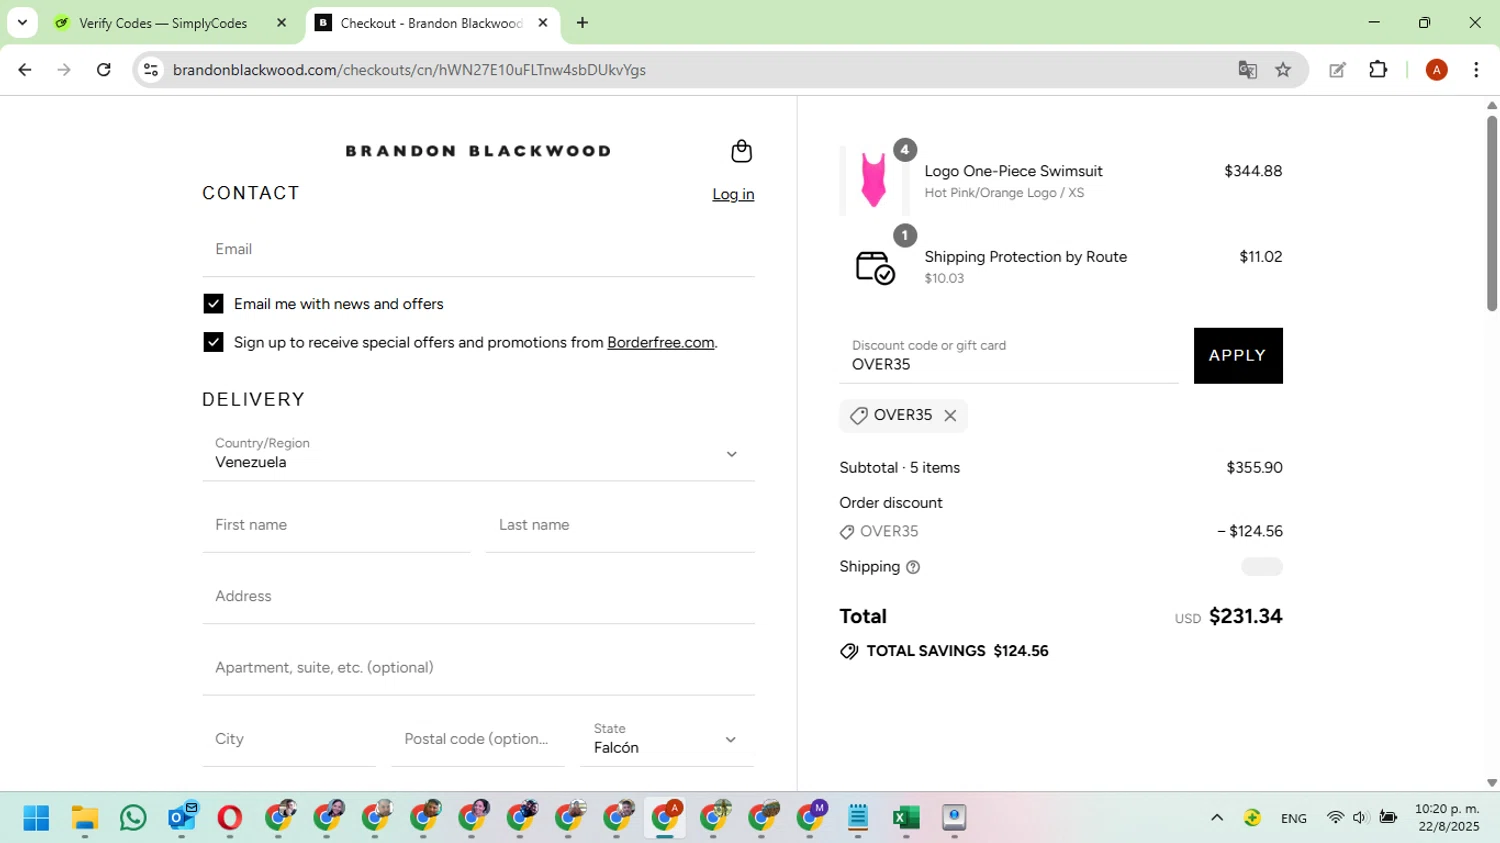1500x843 pixels.
Task: Click the TOTAL SAVINGS $124.56 text
Action: pos(957,651)
